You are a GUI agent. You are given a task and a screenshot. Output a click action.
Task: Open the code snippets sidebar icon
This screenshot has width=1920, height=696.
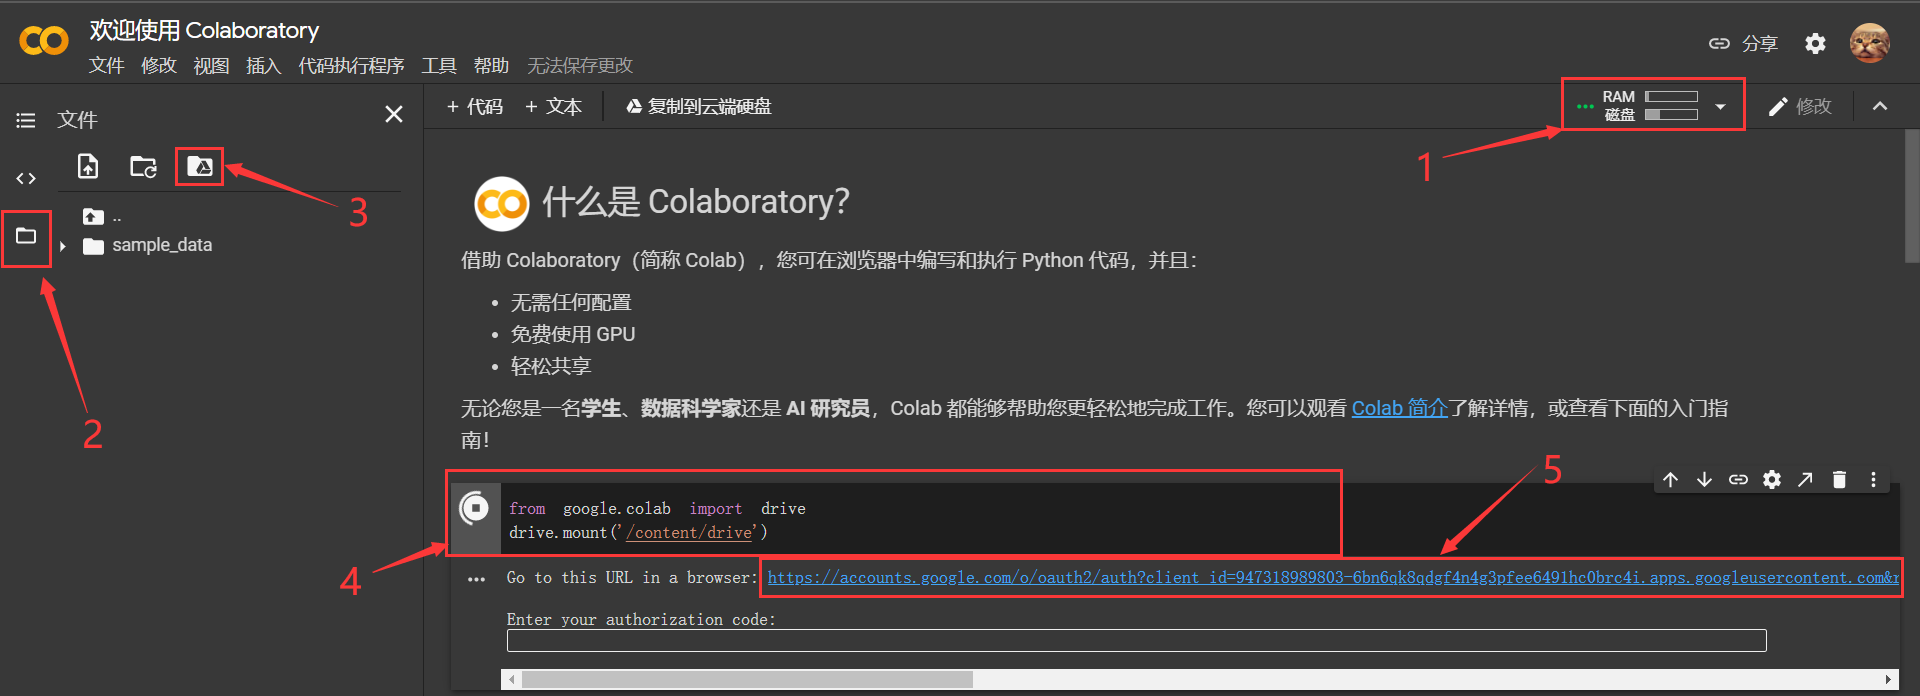point(26,179)
